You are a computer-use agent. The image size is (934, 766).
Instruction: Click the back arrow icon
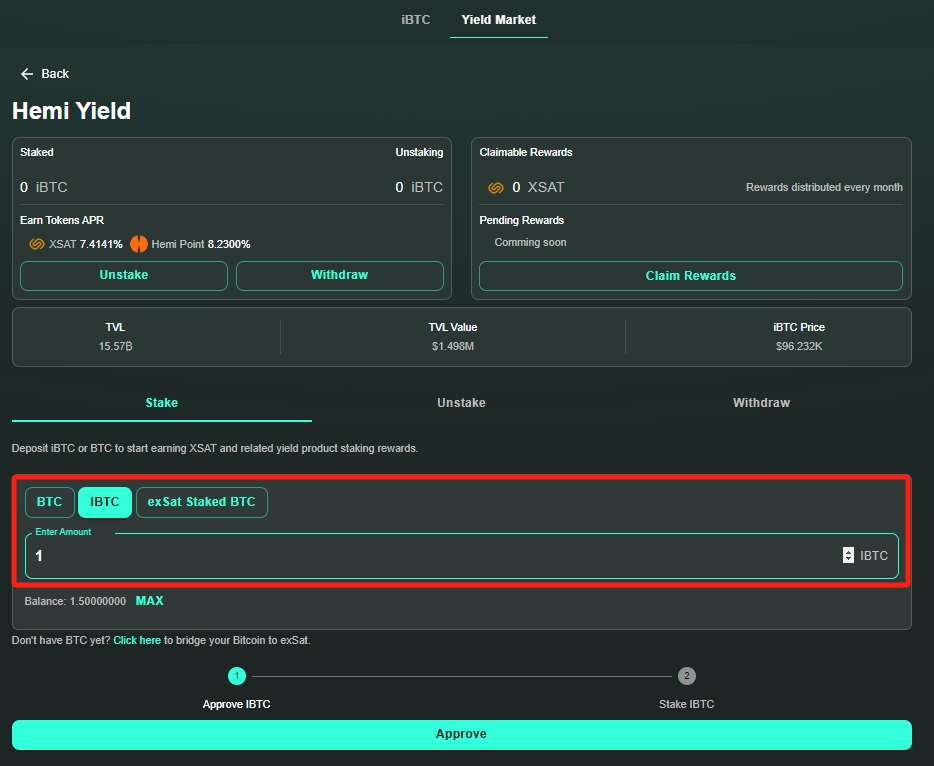(27, 74)
